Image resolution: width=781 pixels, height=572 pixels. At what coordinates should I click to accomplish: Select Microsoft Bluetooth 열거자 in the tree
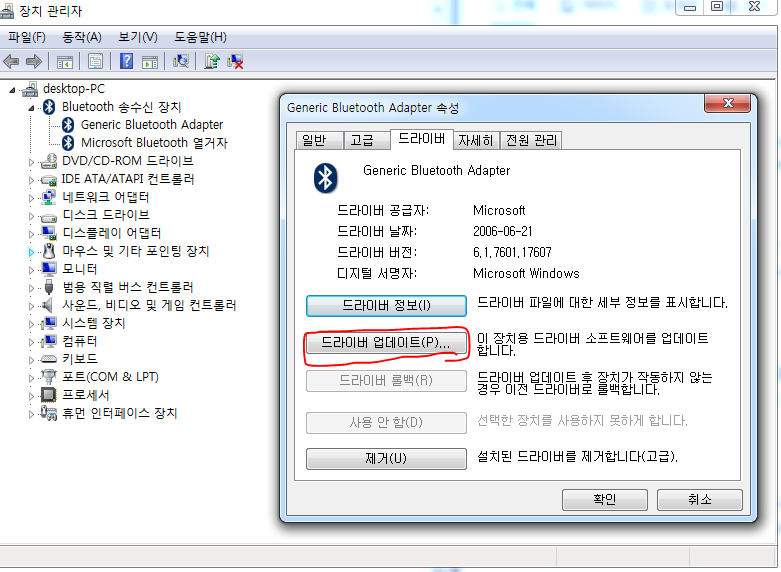tap(154, 143)
